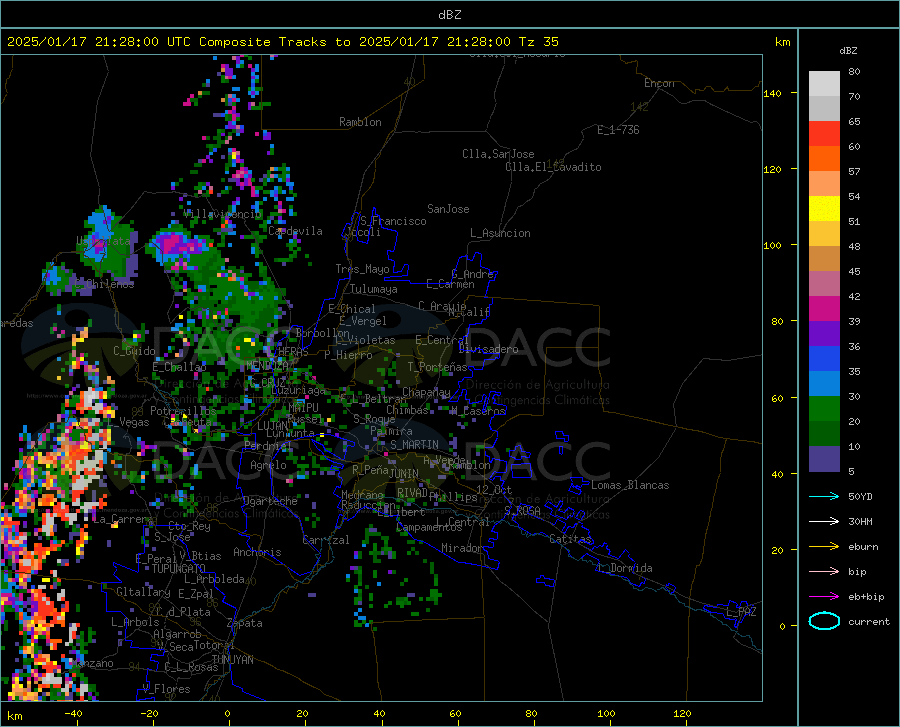Screen dimensions: 900x727
Task: Click the light gray 80 dBZ swatch
Action: coord(824,83)
